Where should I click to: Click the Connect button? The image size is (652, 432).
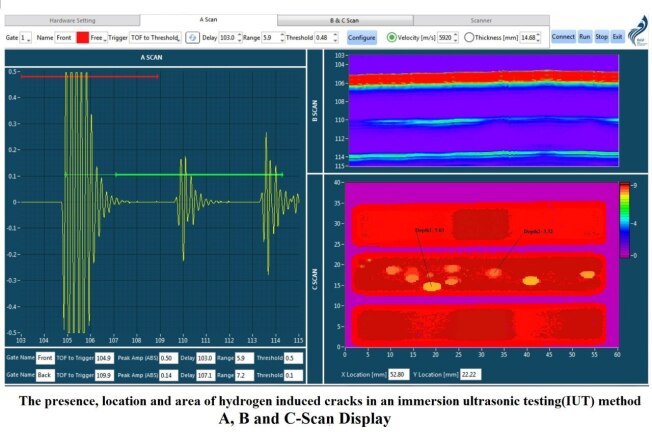click(x=563, y=37)
